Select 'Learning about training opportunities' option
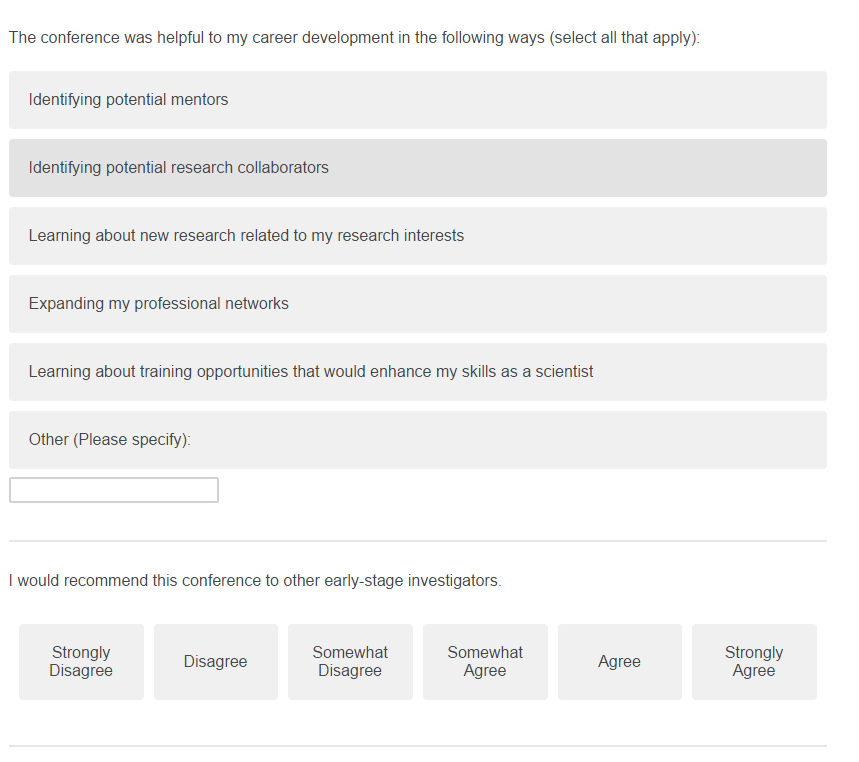859x762 pixels. coord(417,372)
